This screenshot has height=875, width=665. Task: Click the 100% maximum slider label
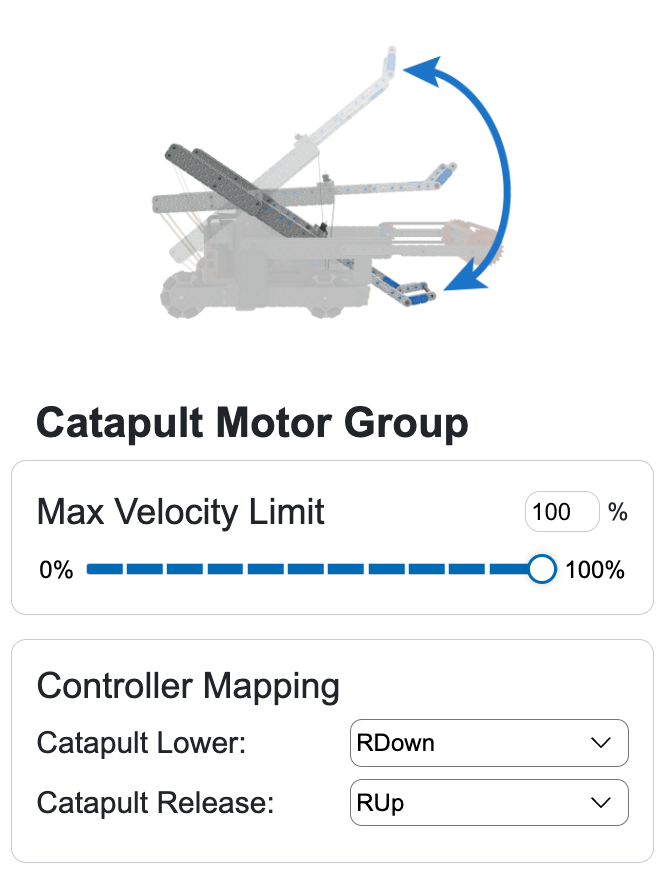(x=595, y=571)
